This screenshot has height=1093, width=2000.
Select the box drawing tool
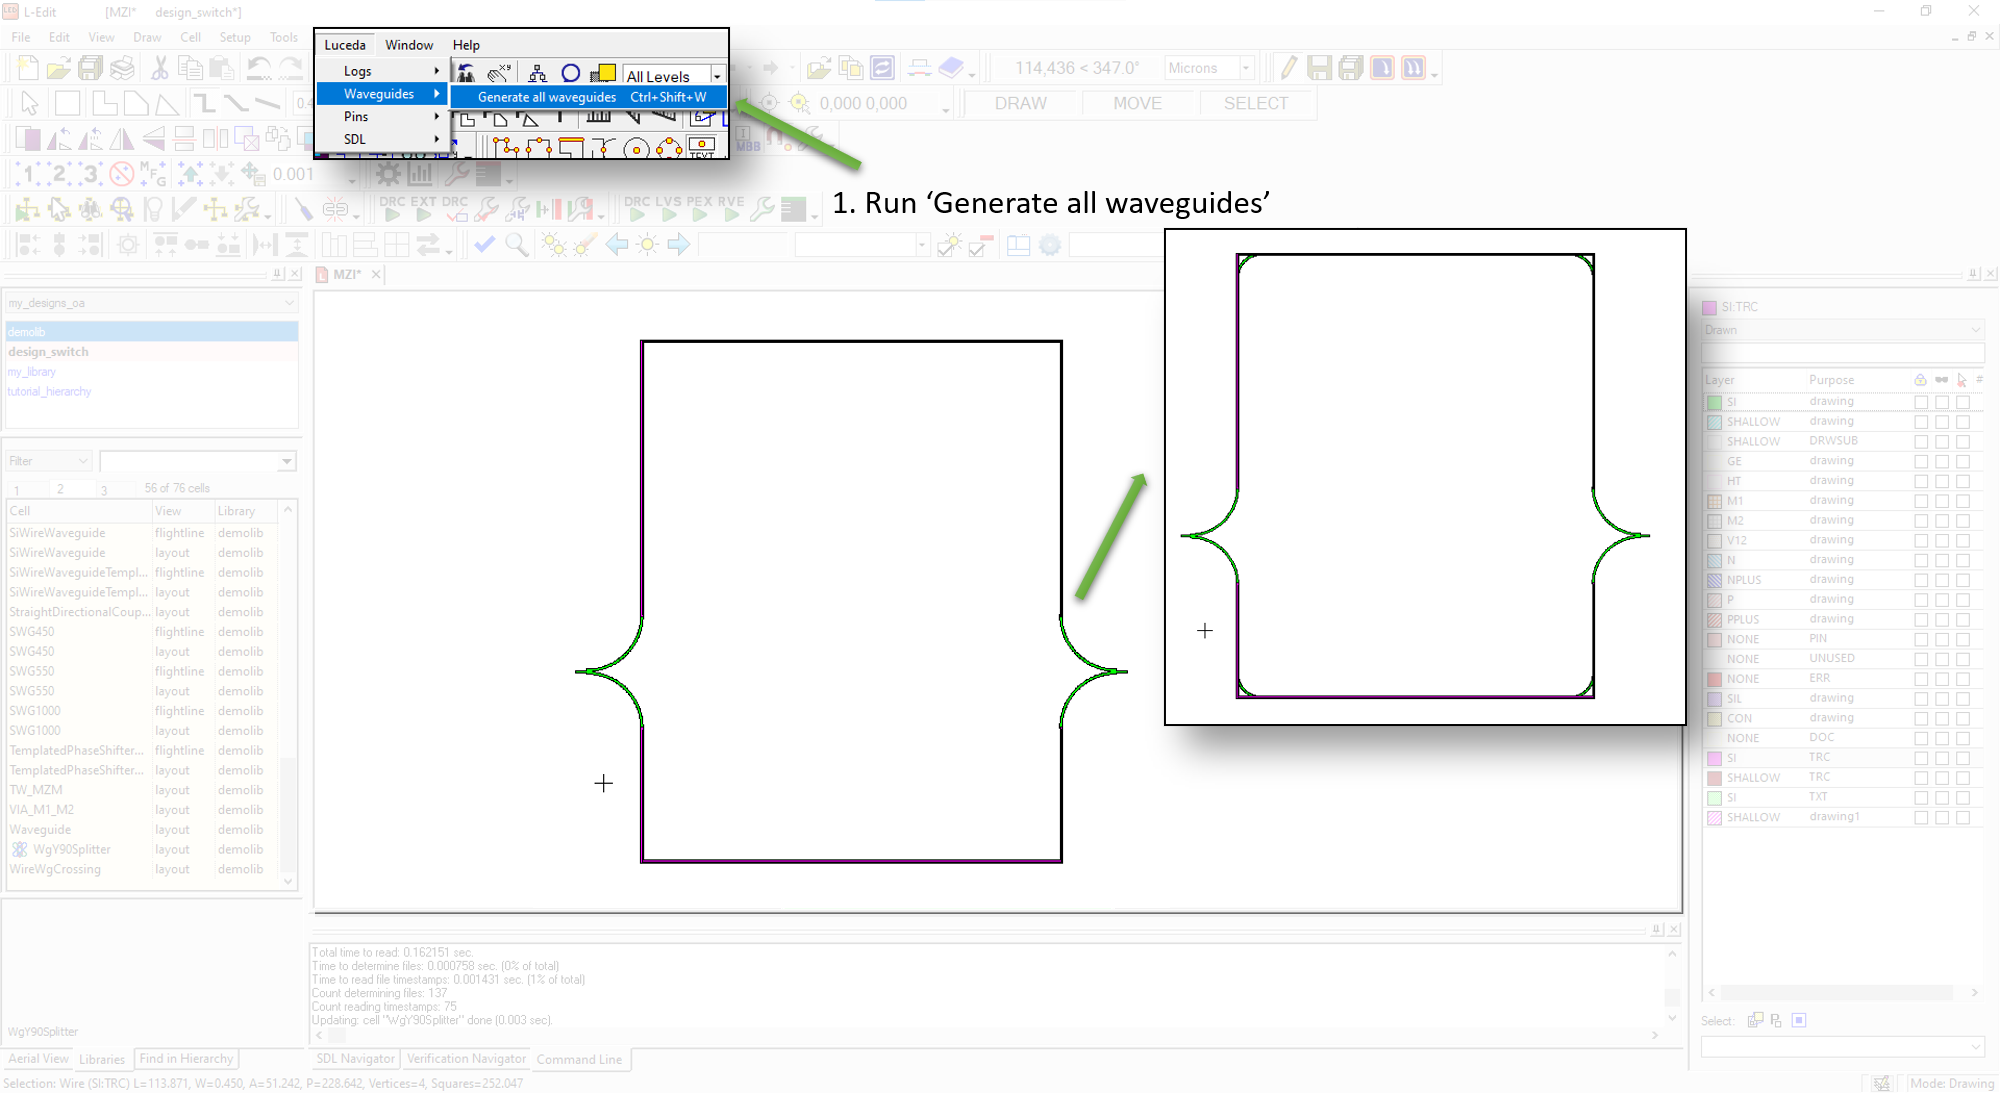coord(67,103)
